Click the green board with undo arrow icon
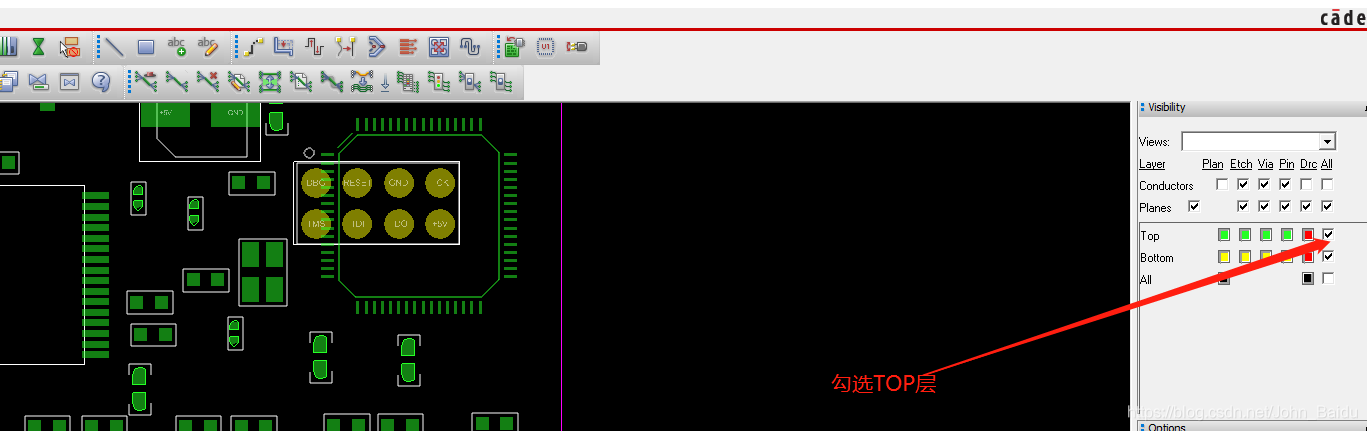1367x431 pixels. (514, 47)
